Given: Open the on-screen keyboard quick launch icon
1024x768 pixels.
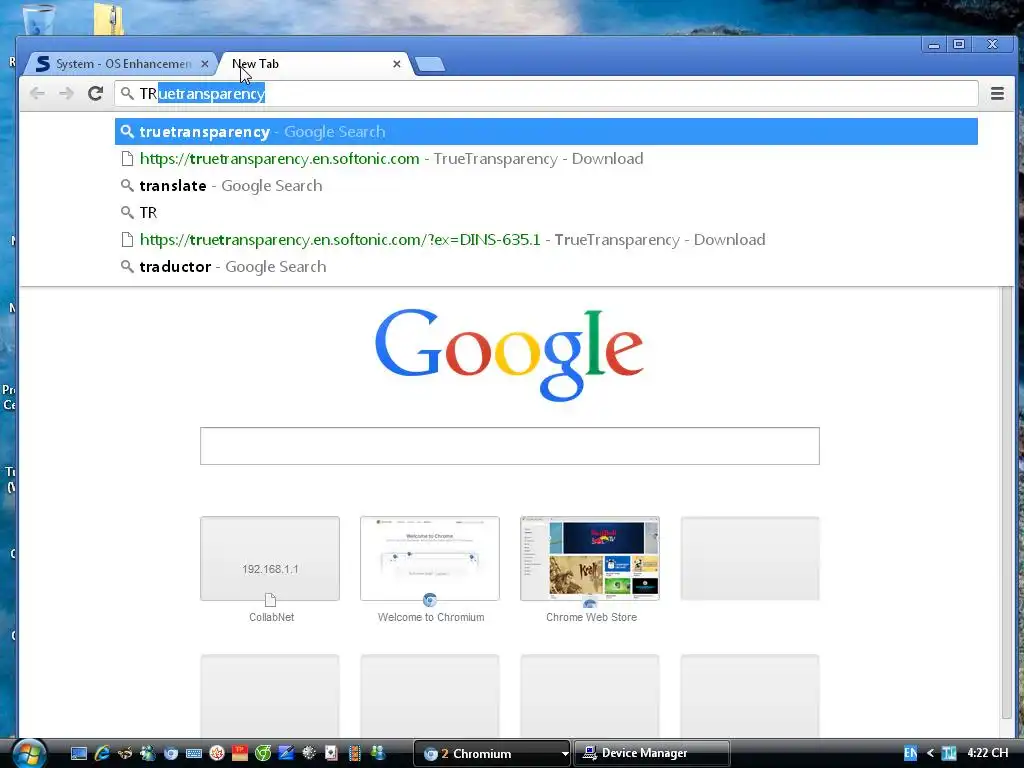Looking at the screenshot, I should pyautogui.click(x=194, y=754).
